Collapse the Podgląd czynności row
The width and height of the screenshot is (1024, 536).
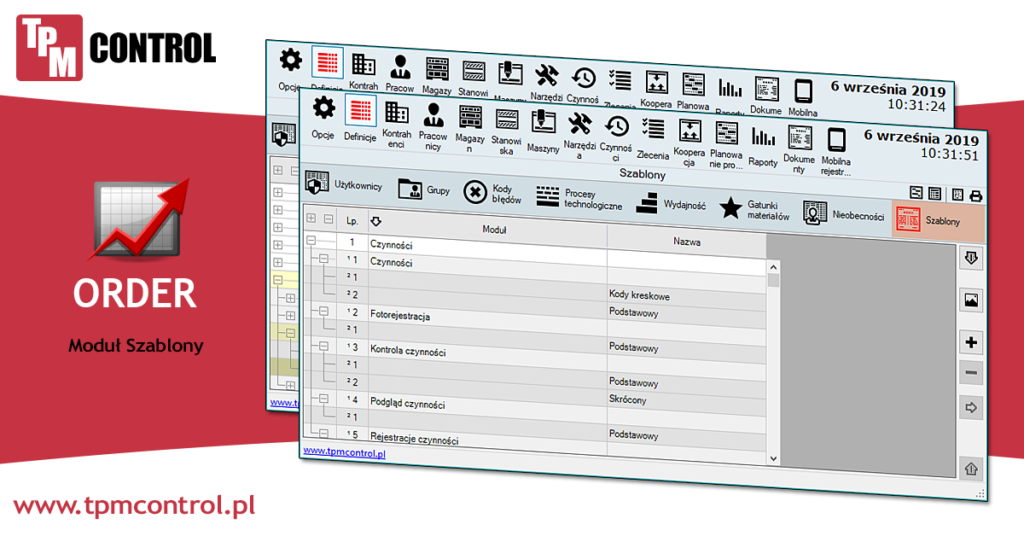[x=323, y=399]
